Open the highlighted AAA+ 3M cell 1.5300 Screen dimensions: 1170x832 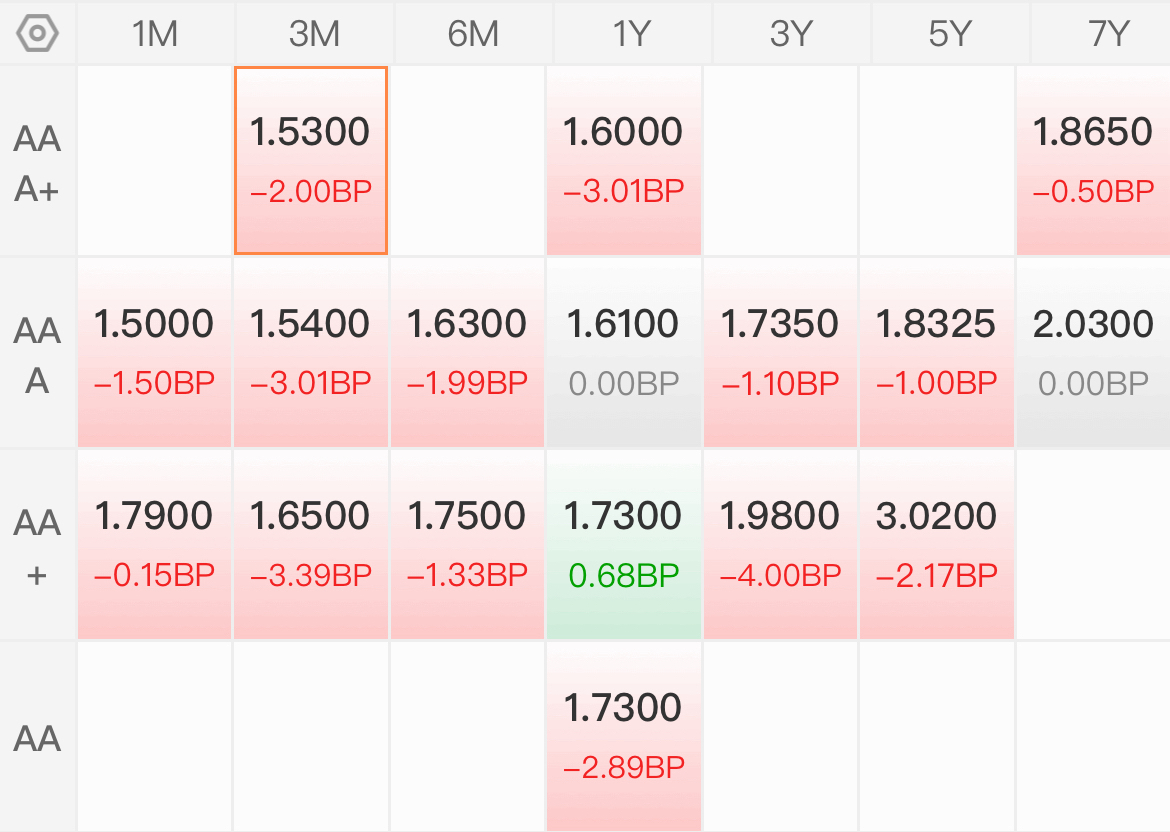click(x=311, y=160)
